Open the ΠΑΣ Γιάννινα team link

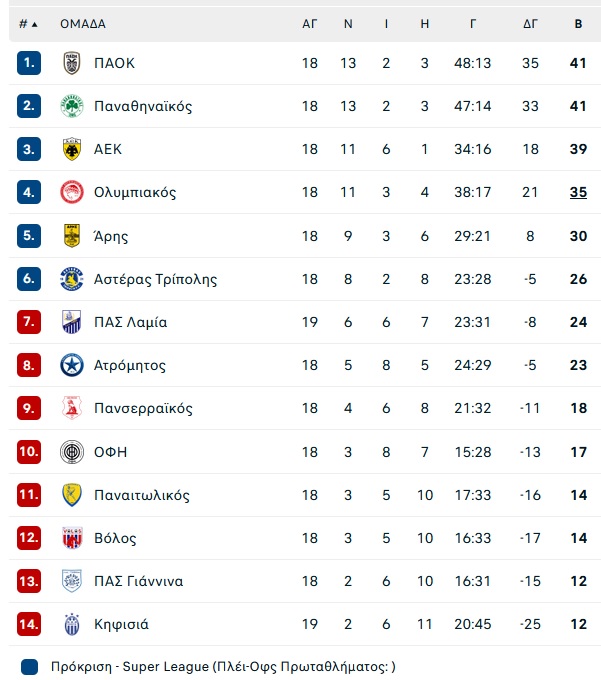[138, 581]
